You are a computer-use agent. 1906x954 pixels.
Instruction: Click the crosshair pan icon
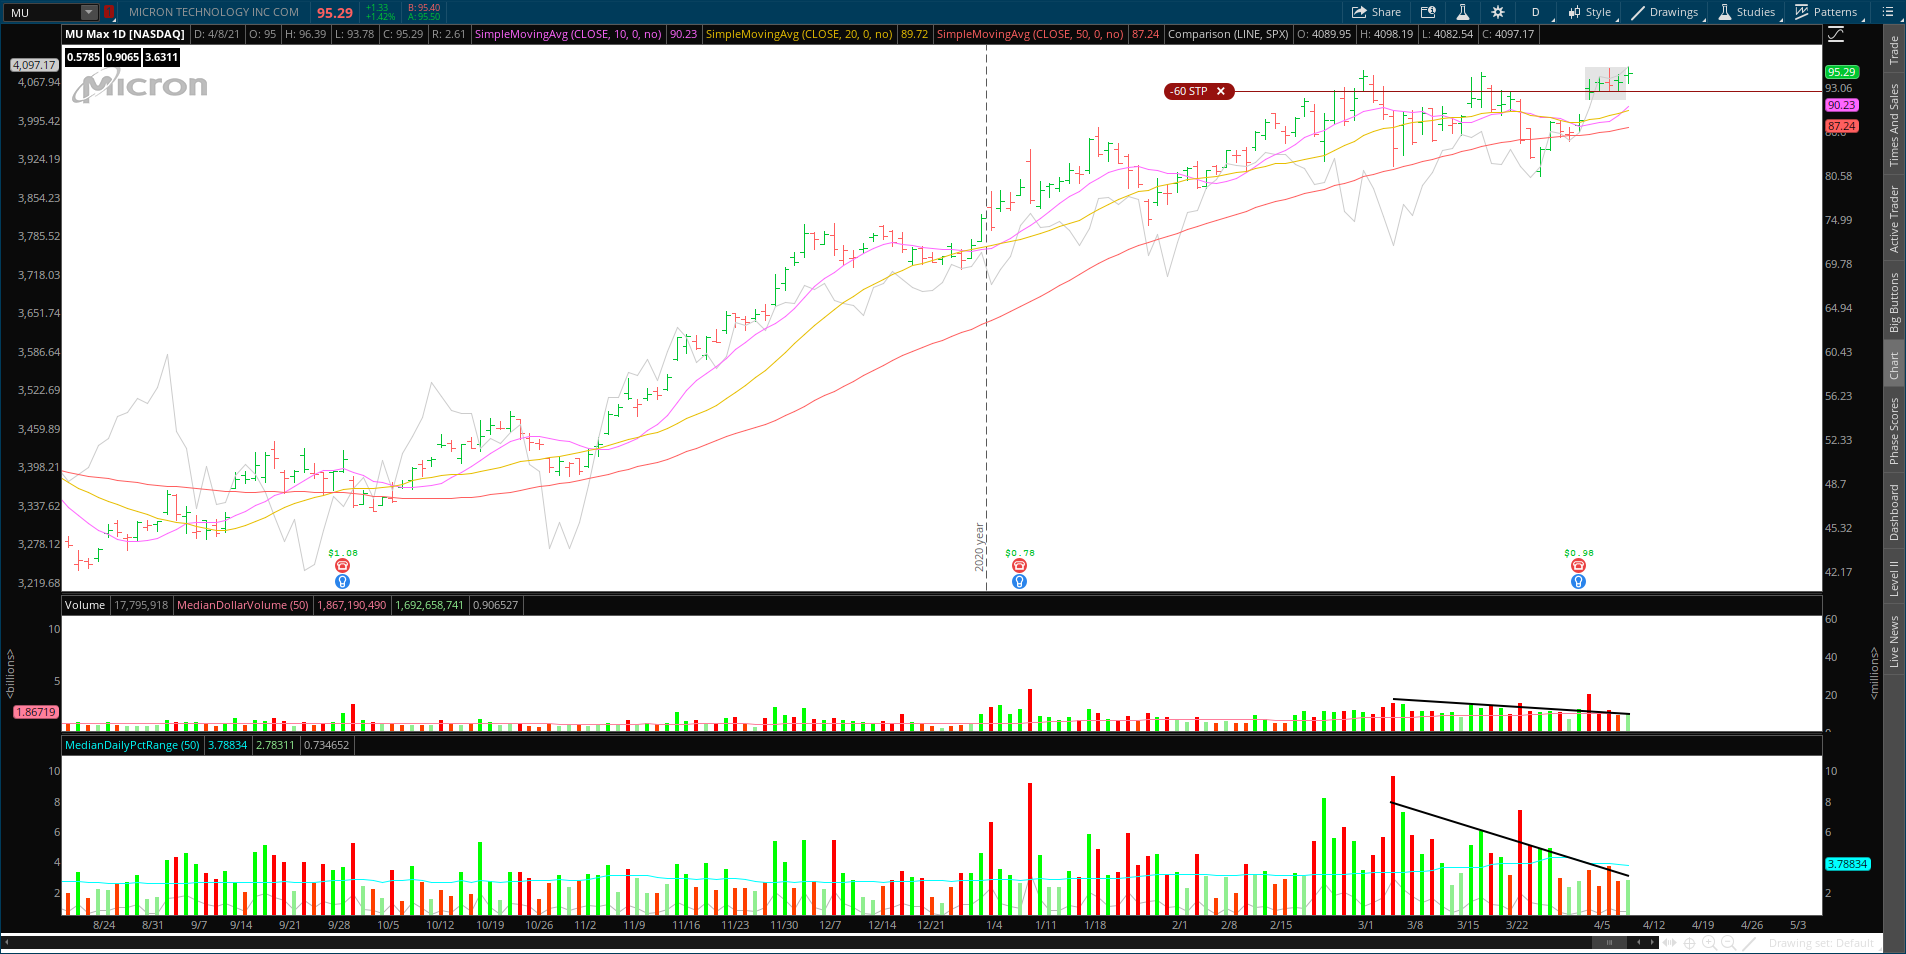(x=1689, y=943)
